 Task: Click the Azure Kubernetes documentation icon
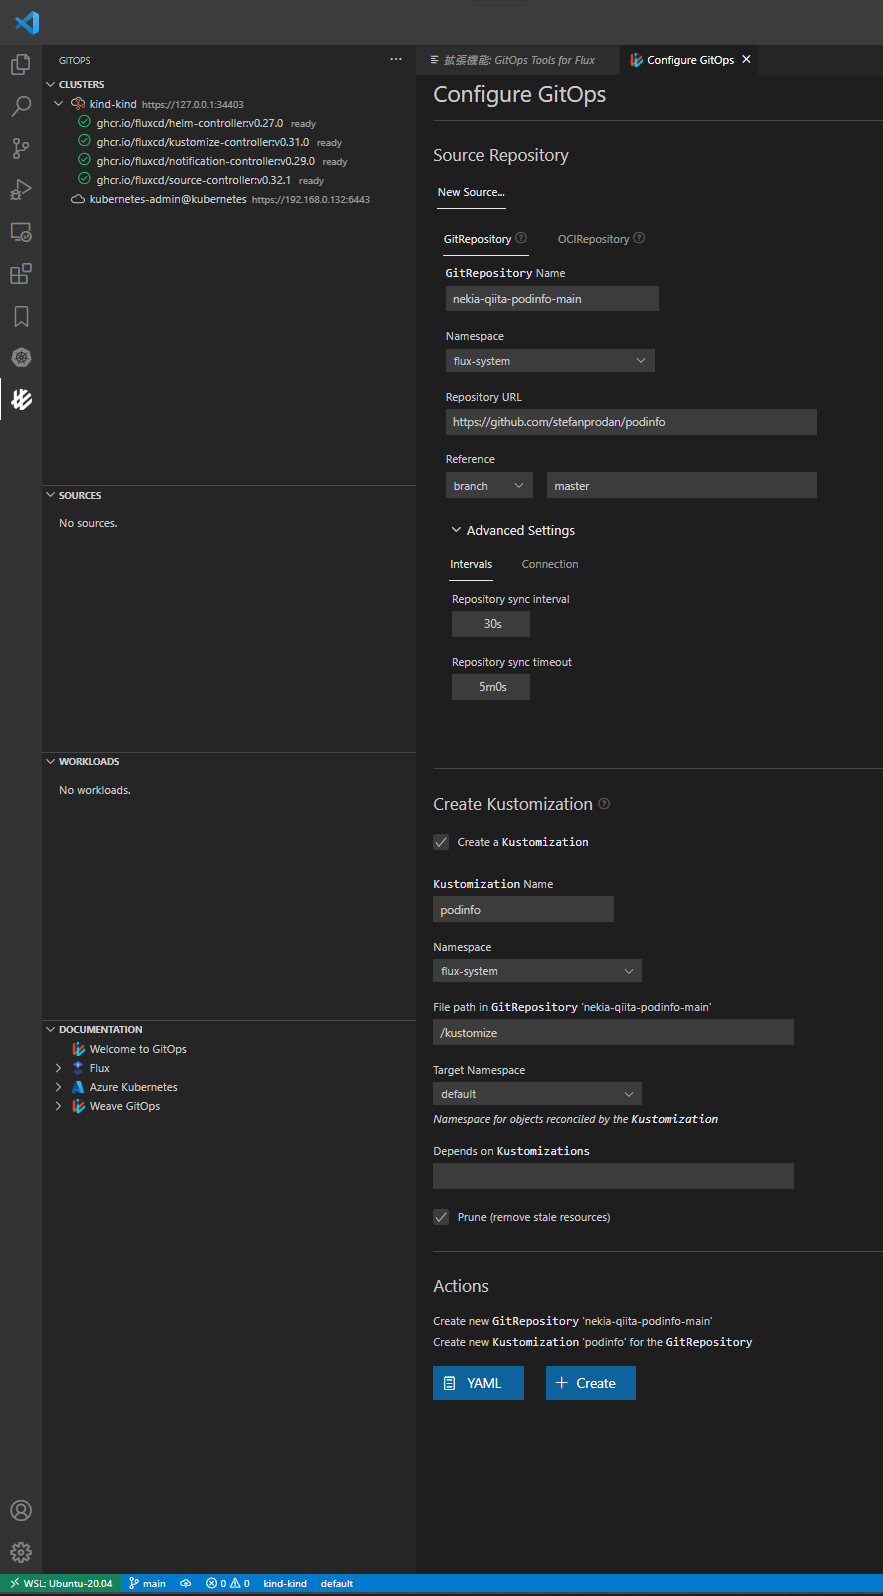click(78, 1087)
